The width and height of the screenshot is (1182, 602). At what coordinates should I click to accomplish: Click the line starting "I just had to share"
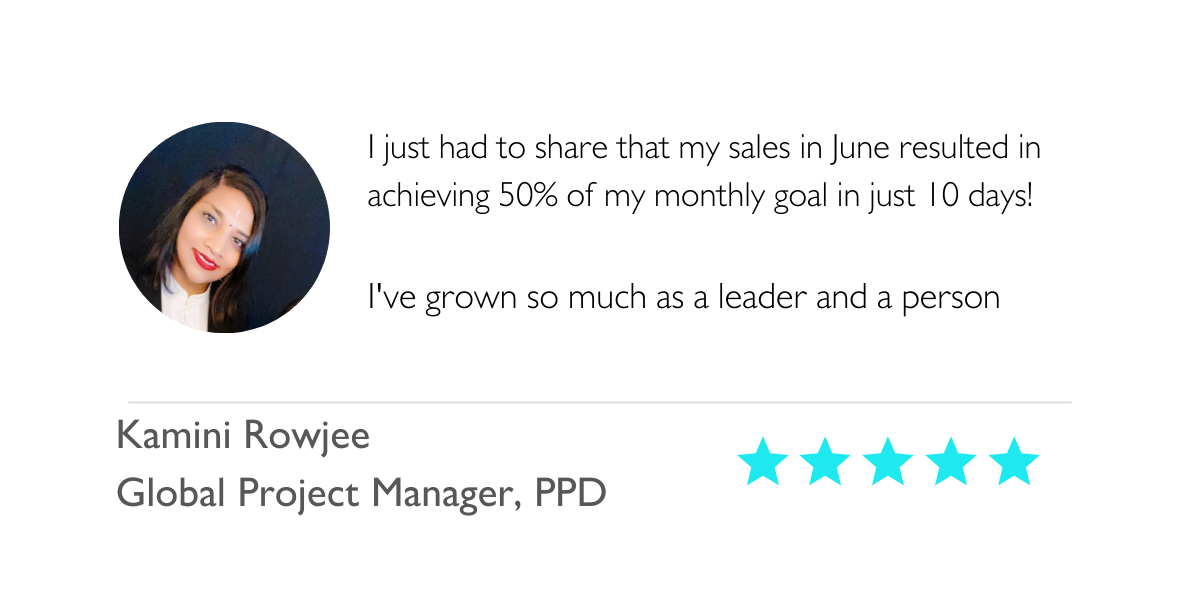(704, 148)
